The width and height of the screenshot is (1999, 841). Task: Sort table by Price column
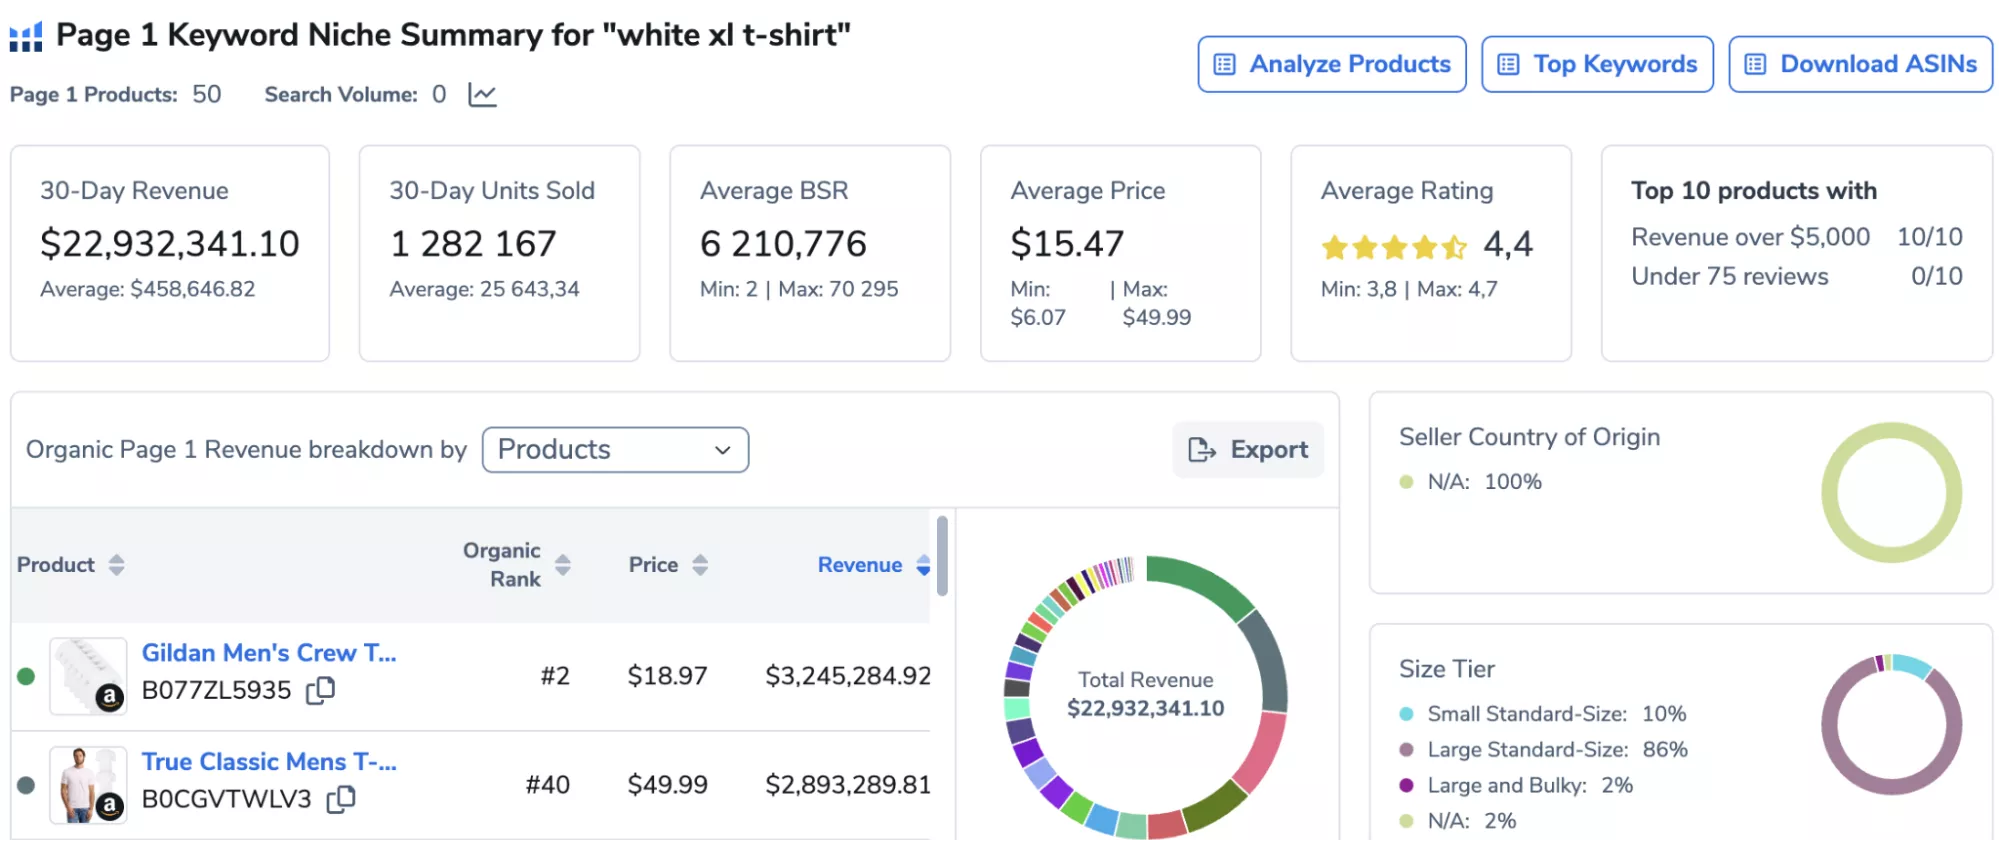point(700,565)
